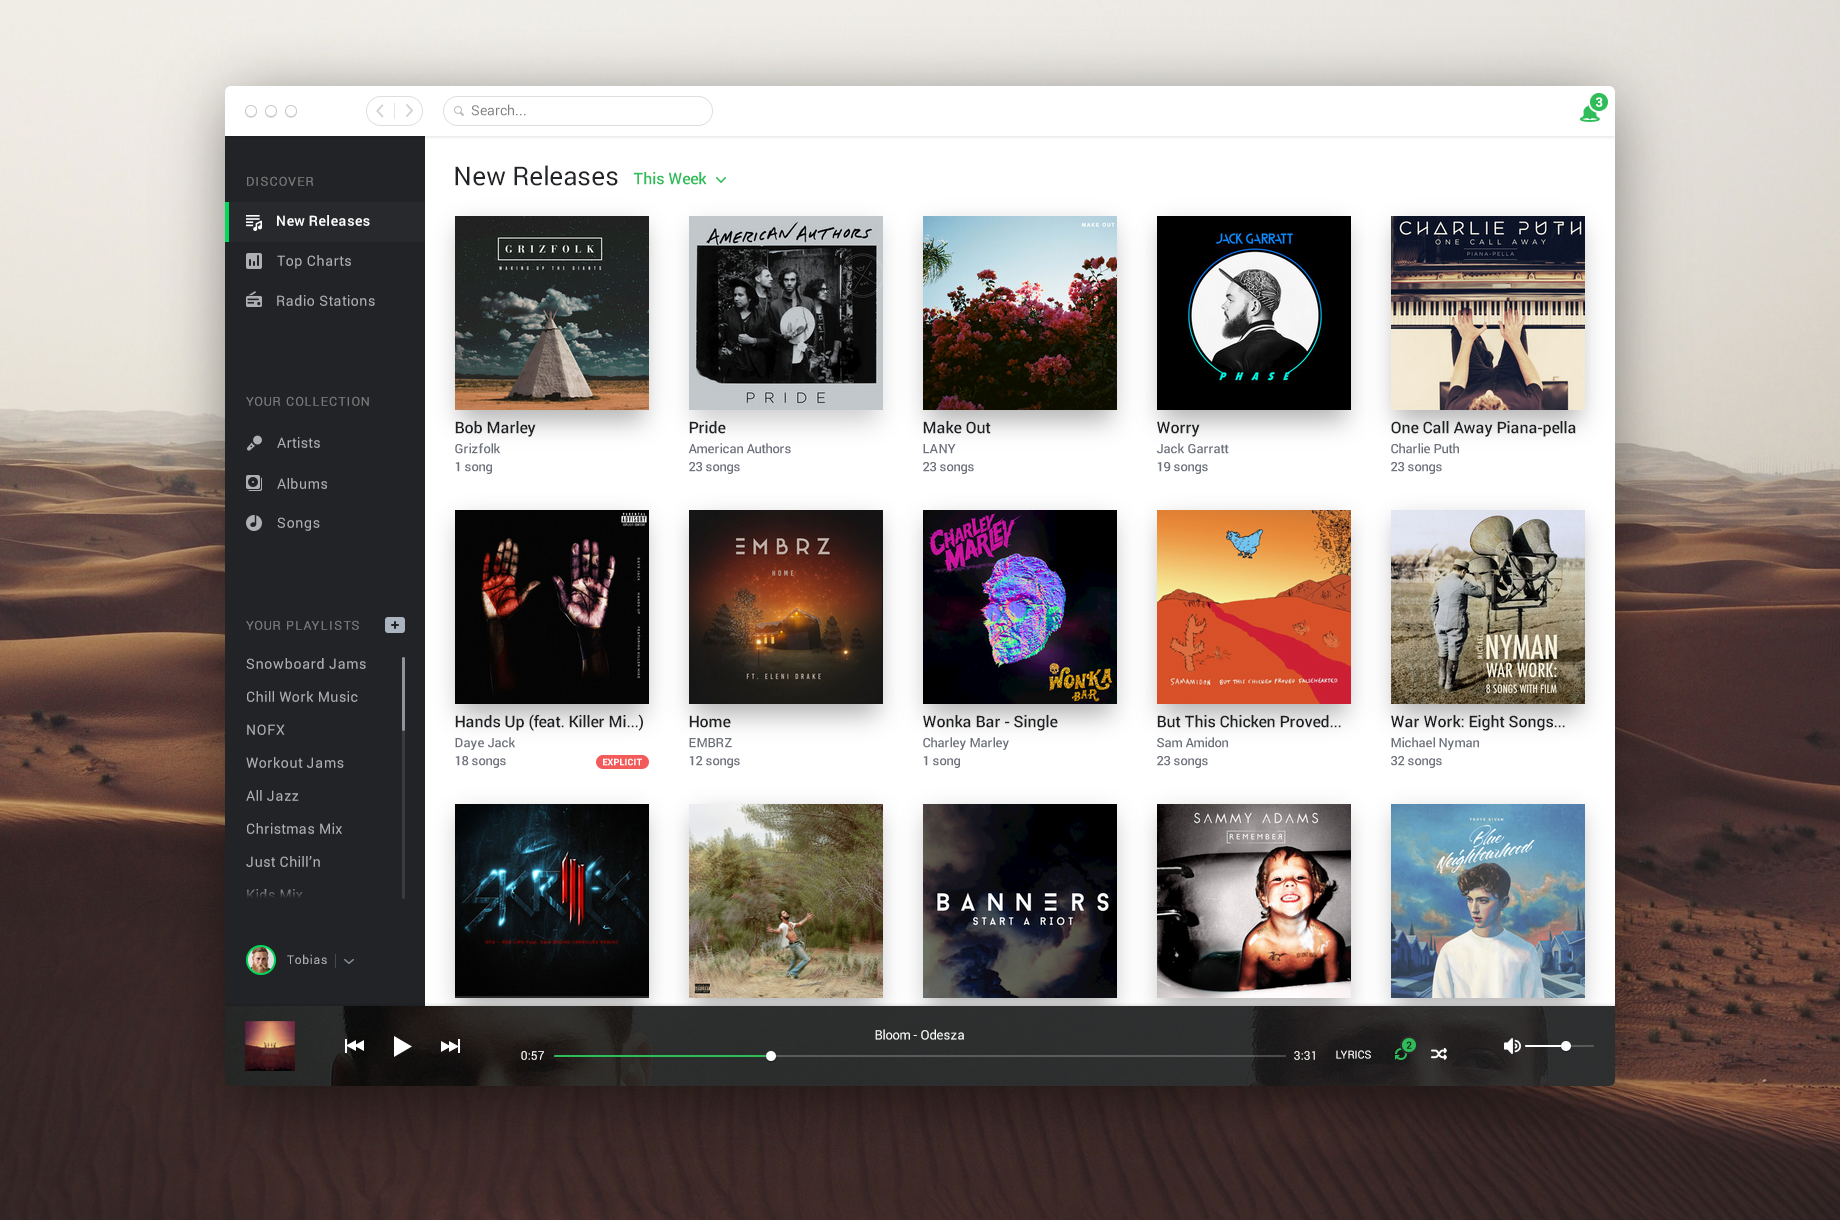
Task: Click the Charley Marley artist name
Action: (966, 743)
